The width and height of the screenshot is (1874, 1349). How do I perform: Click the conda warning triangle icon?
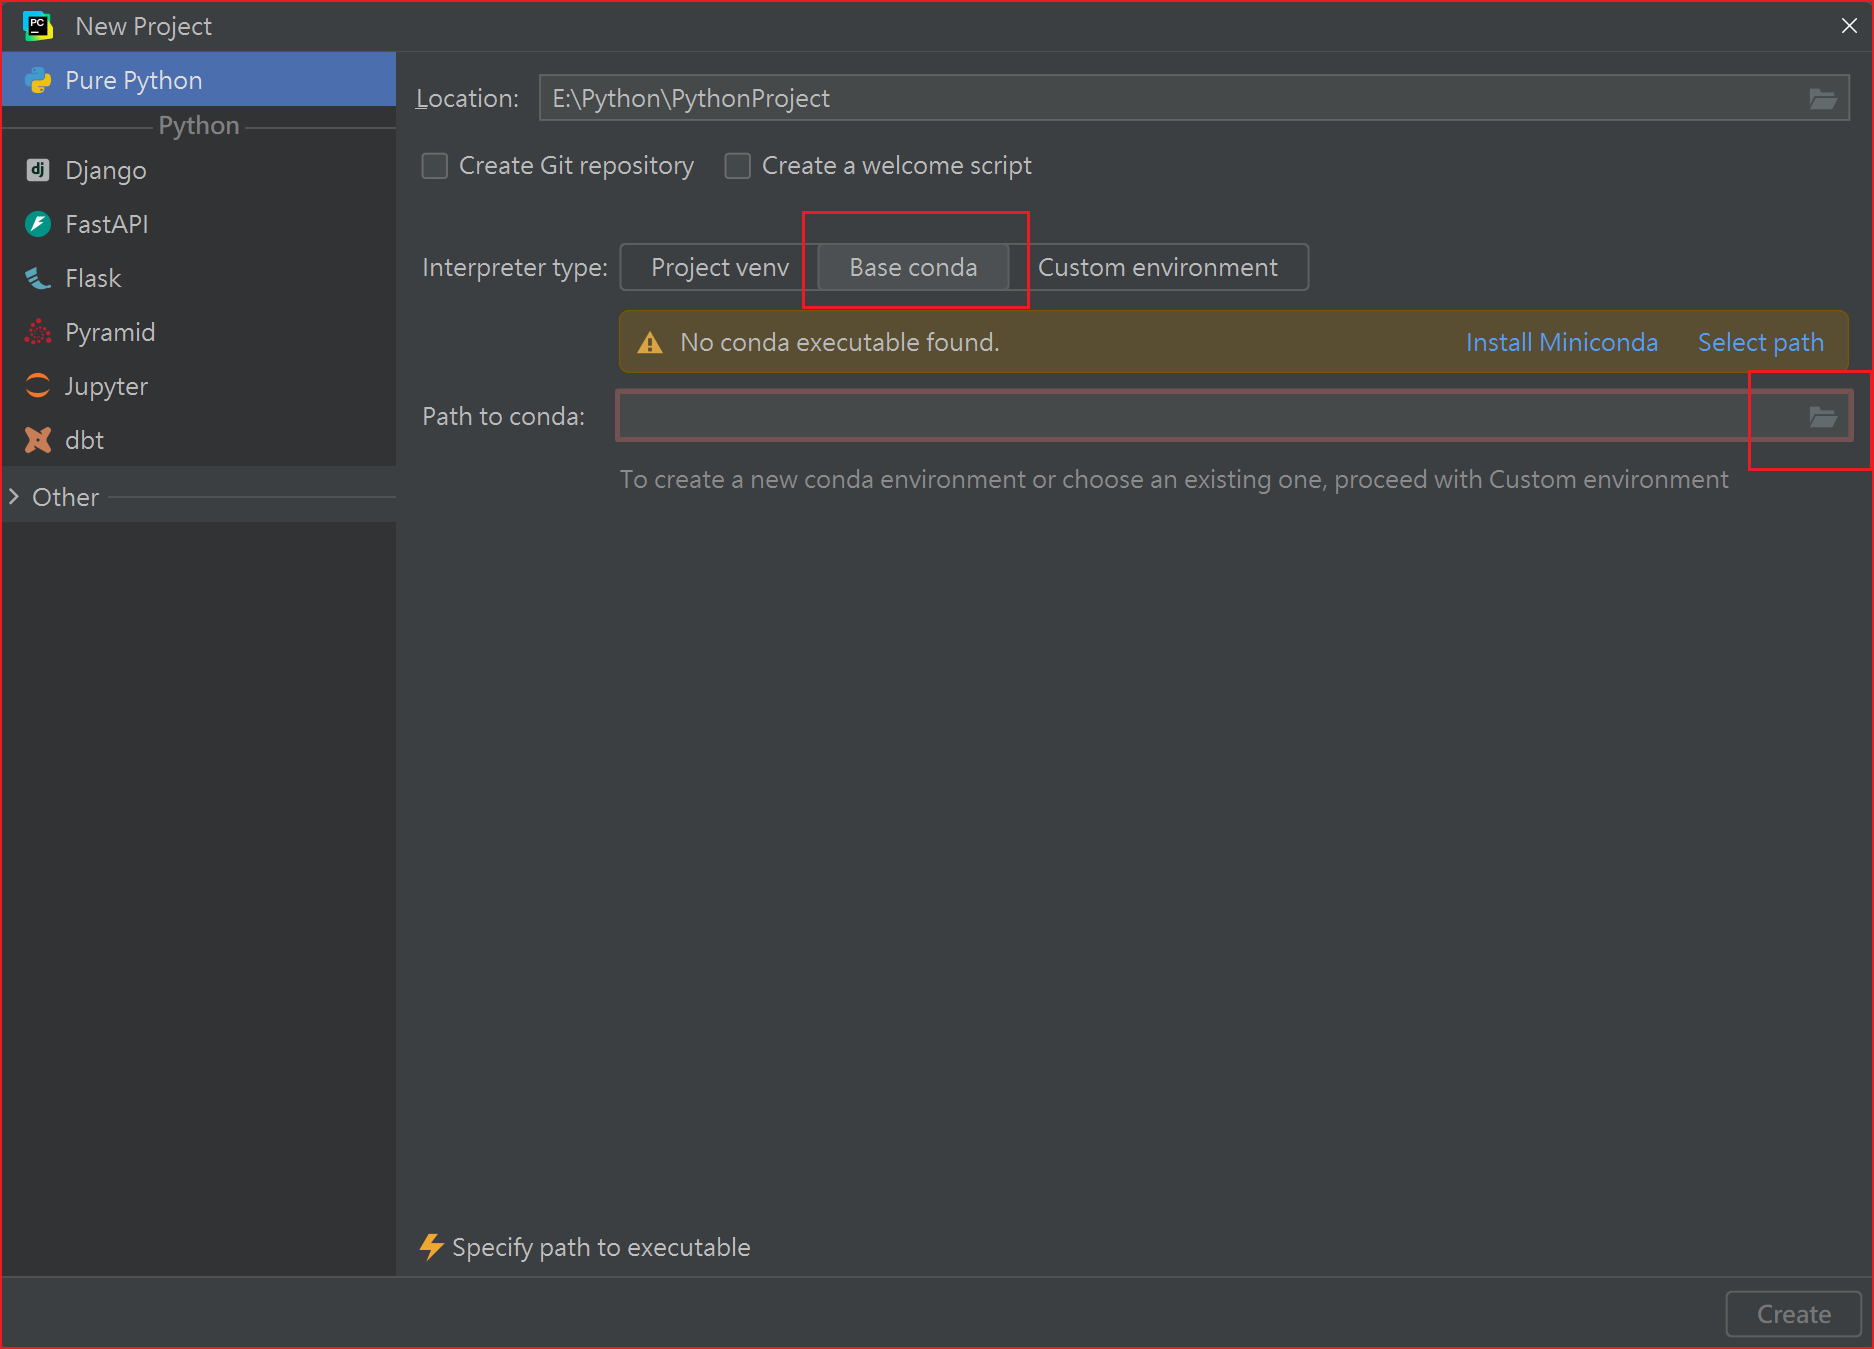650,343
